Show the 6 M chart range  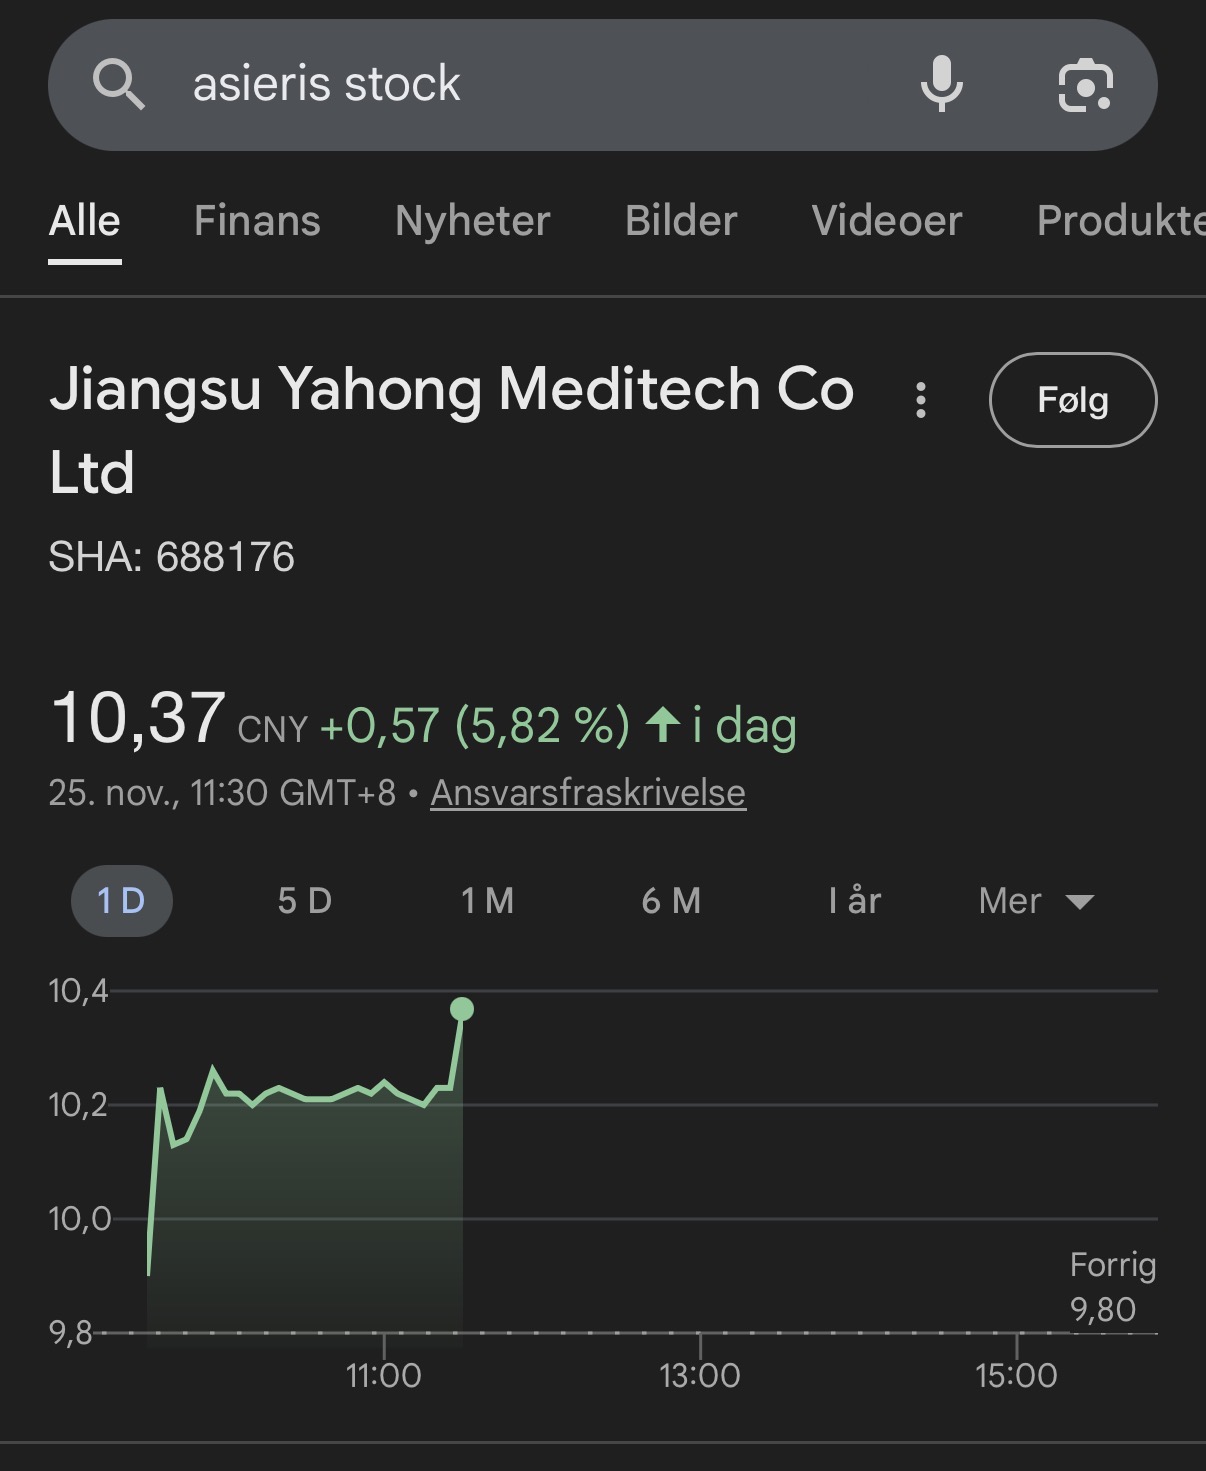(671, 901)
